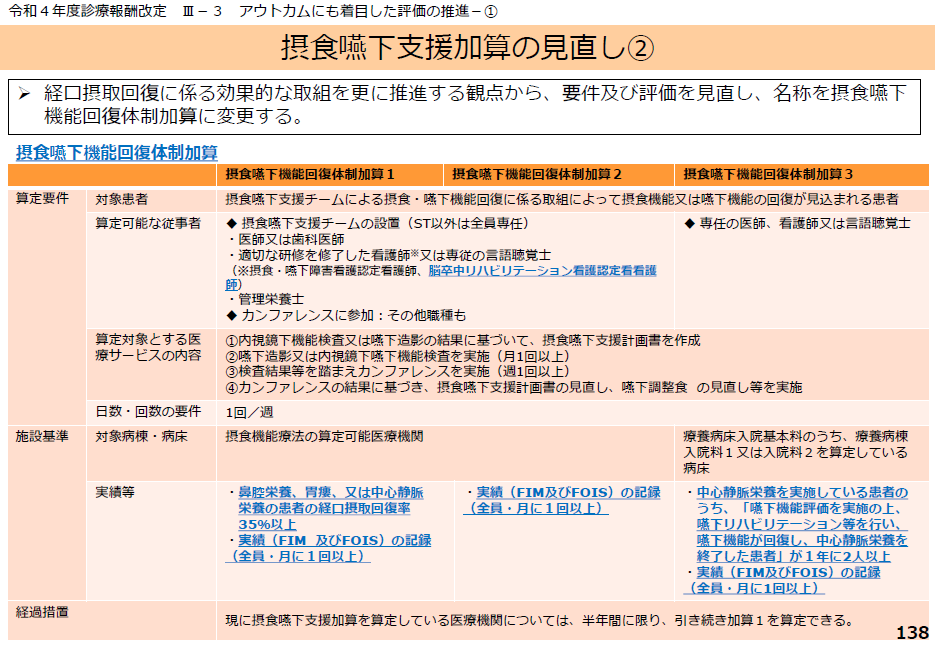Click the 算定要件 row category cell
Viewport: 935px width, 647px height.
coord(42,198)
